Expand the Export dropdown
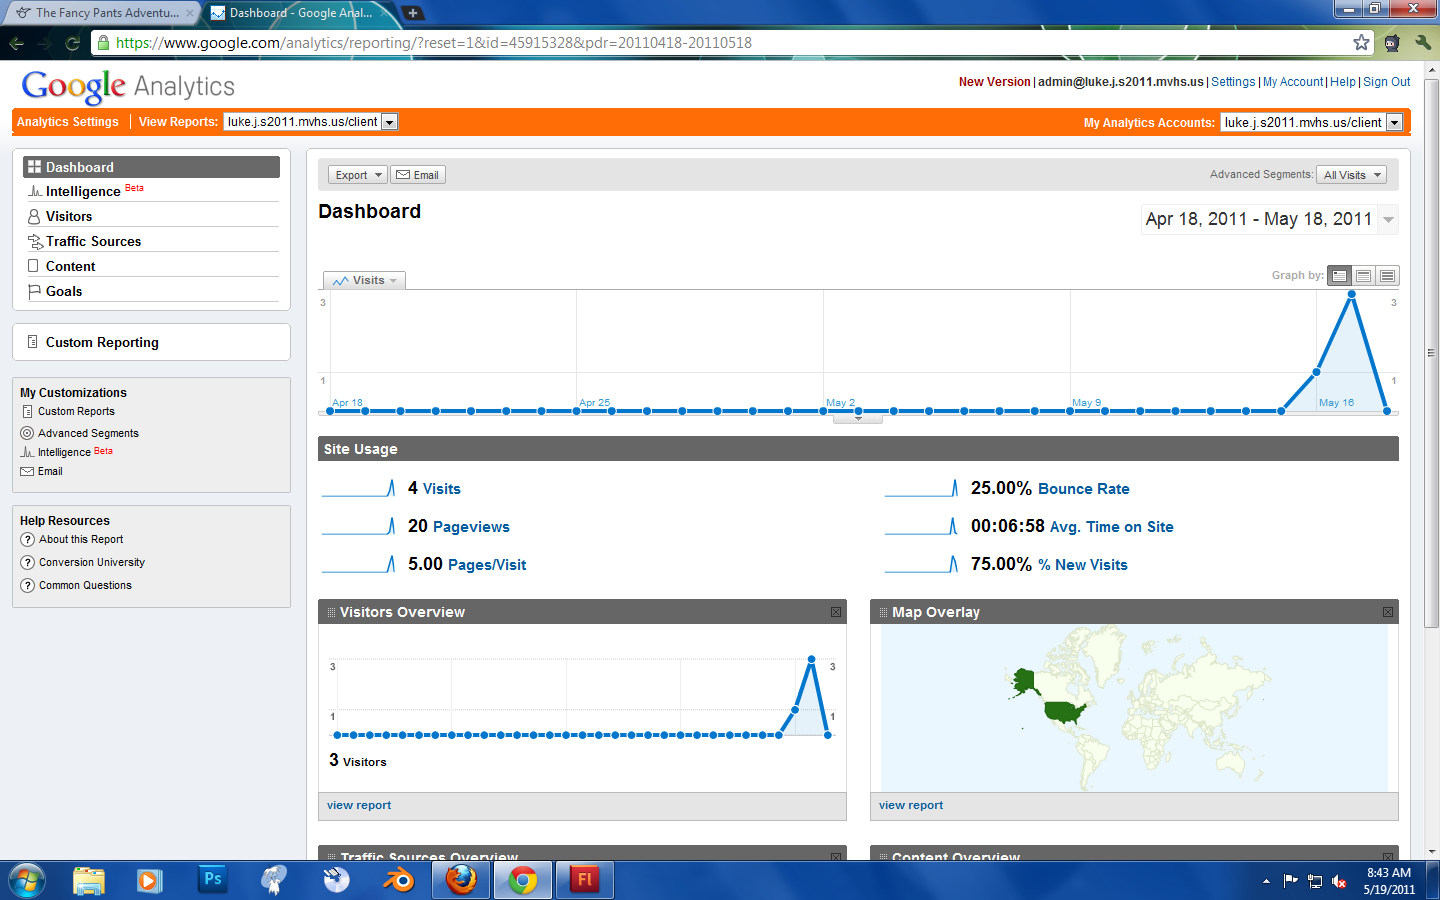Viewport: 1440px width, 900px height. [x=357, y=175]
